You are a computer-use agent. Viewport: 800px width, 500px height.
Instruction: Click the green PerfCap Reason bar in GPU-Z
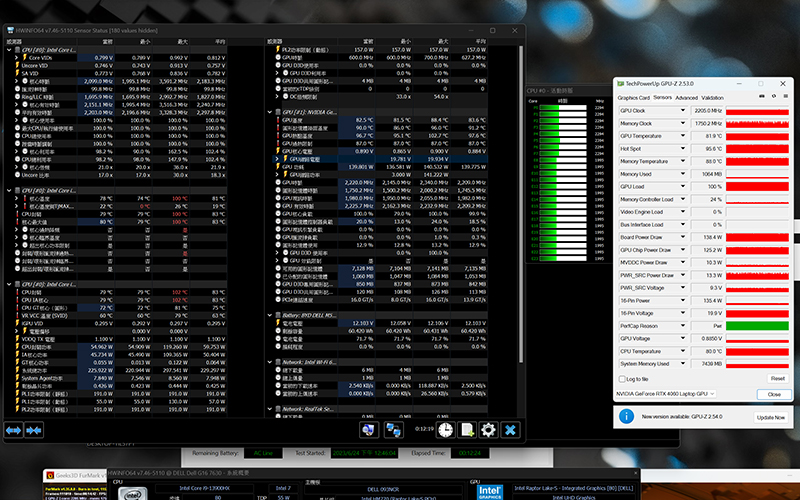[757, 326]
